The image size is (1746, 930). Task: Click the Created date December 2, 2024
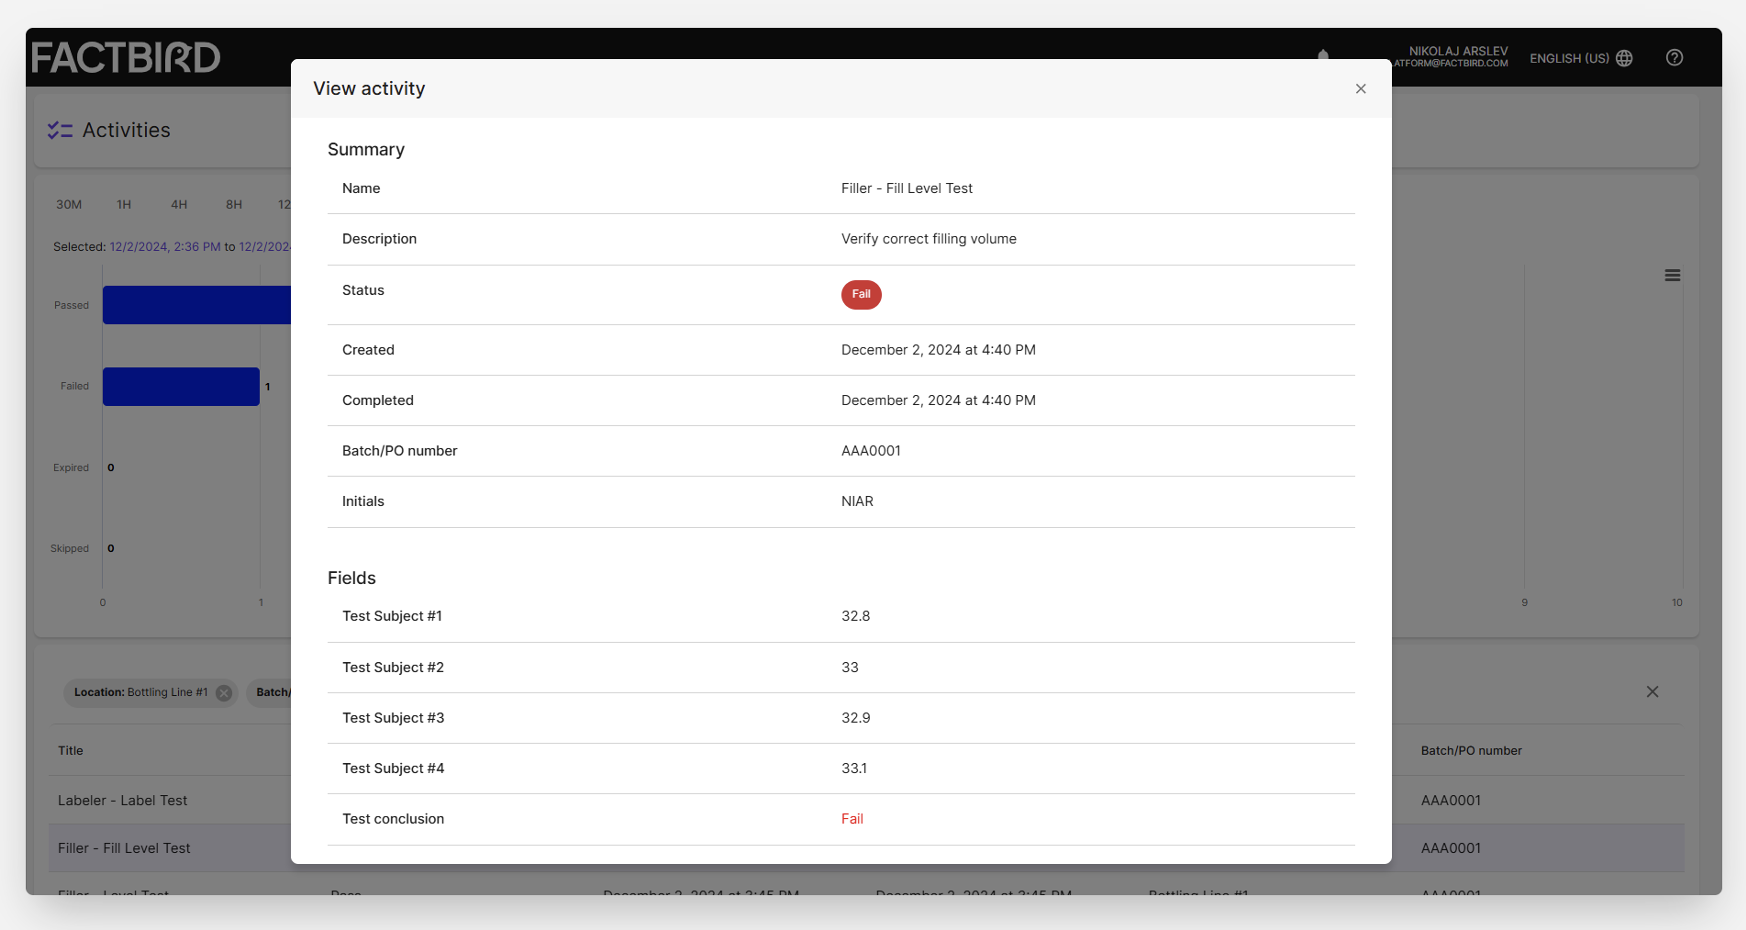click(938, 350)
